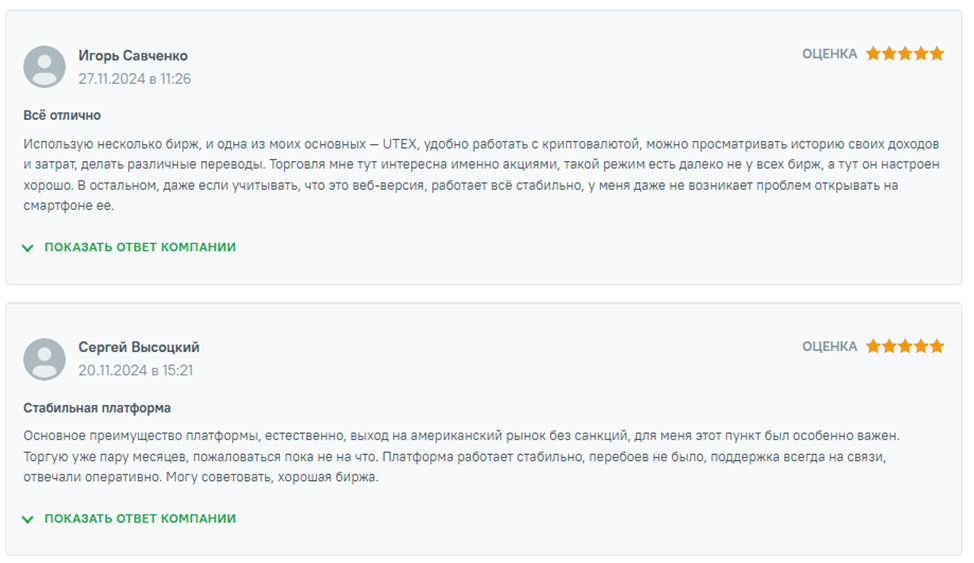
Task: Click Игорь Савченко's avatar icon
Action: point(44,67)
